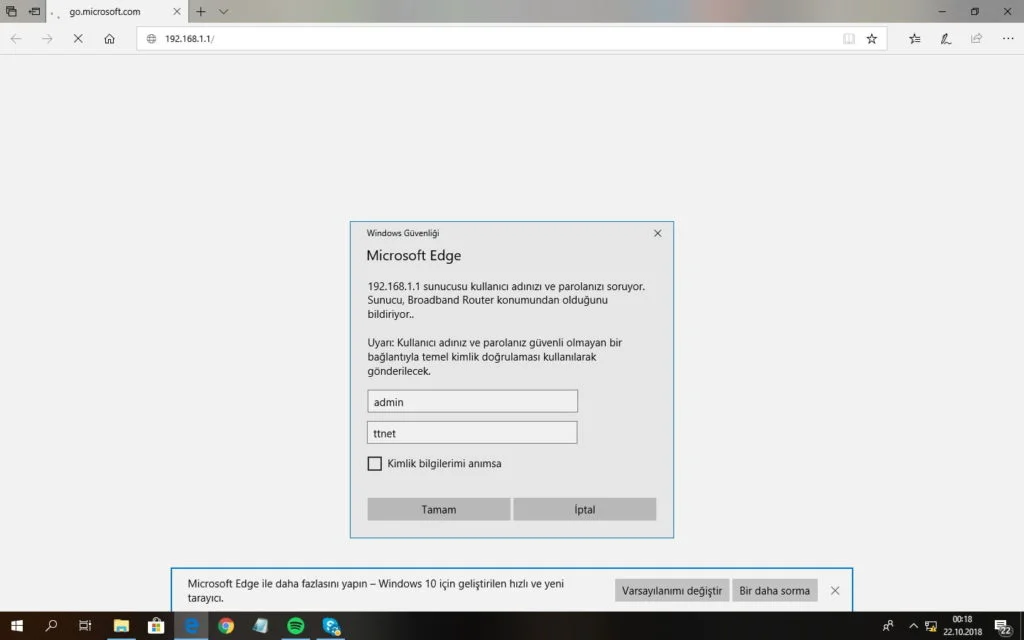Expand the tab previews chevron
The image size is (1024, 640).
tap(223, 12)
